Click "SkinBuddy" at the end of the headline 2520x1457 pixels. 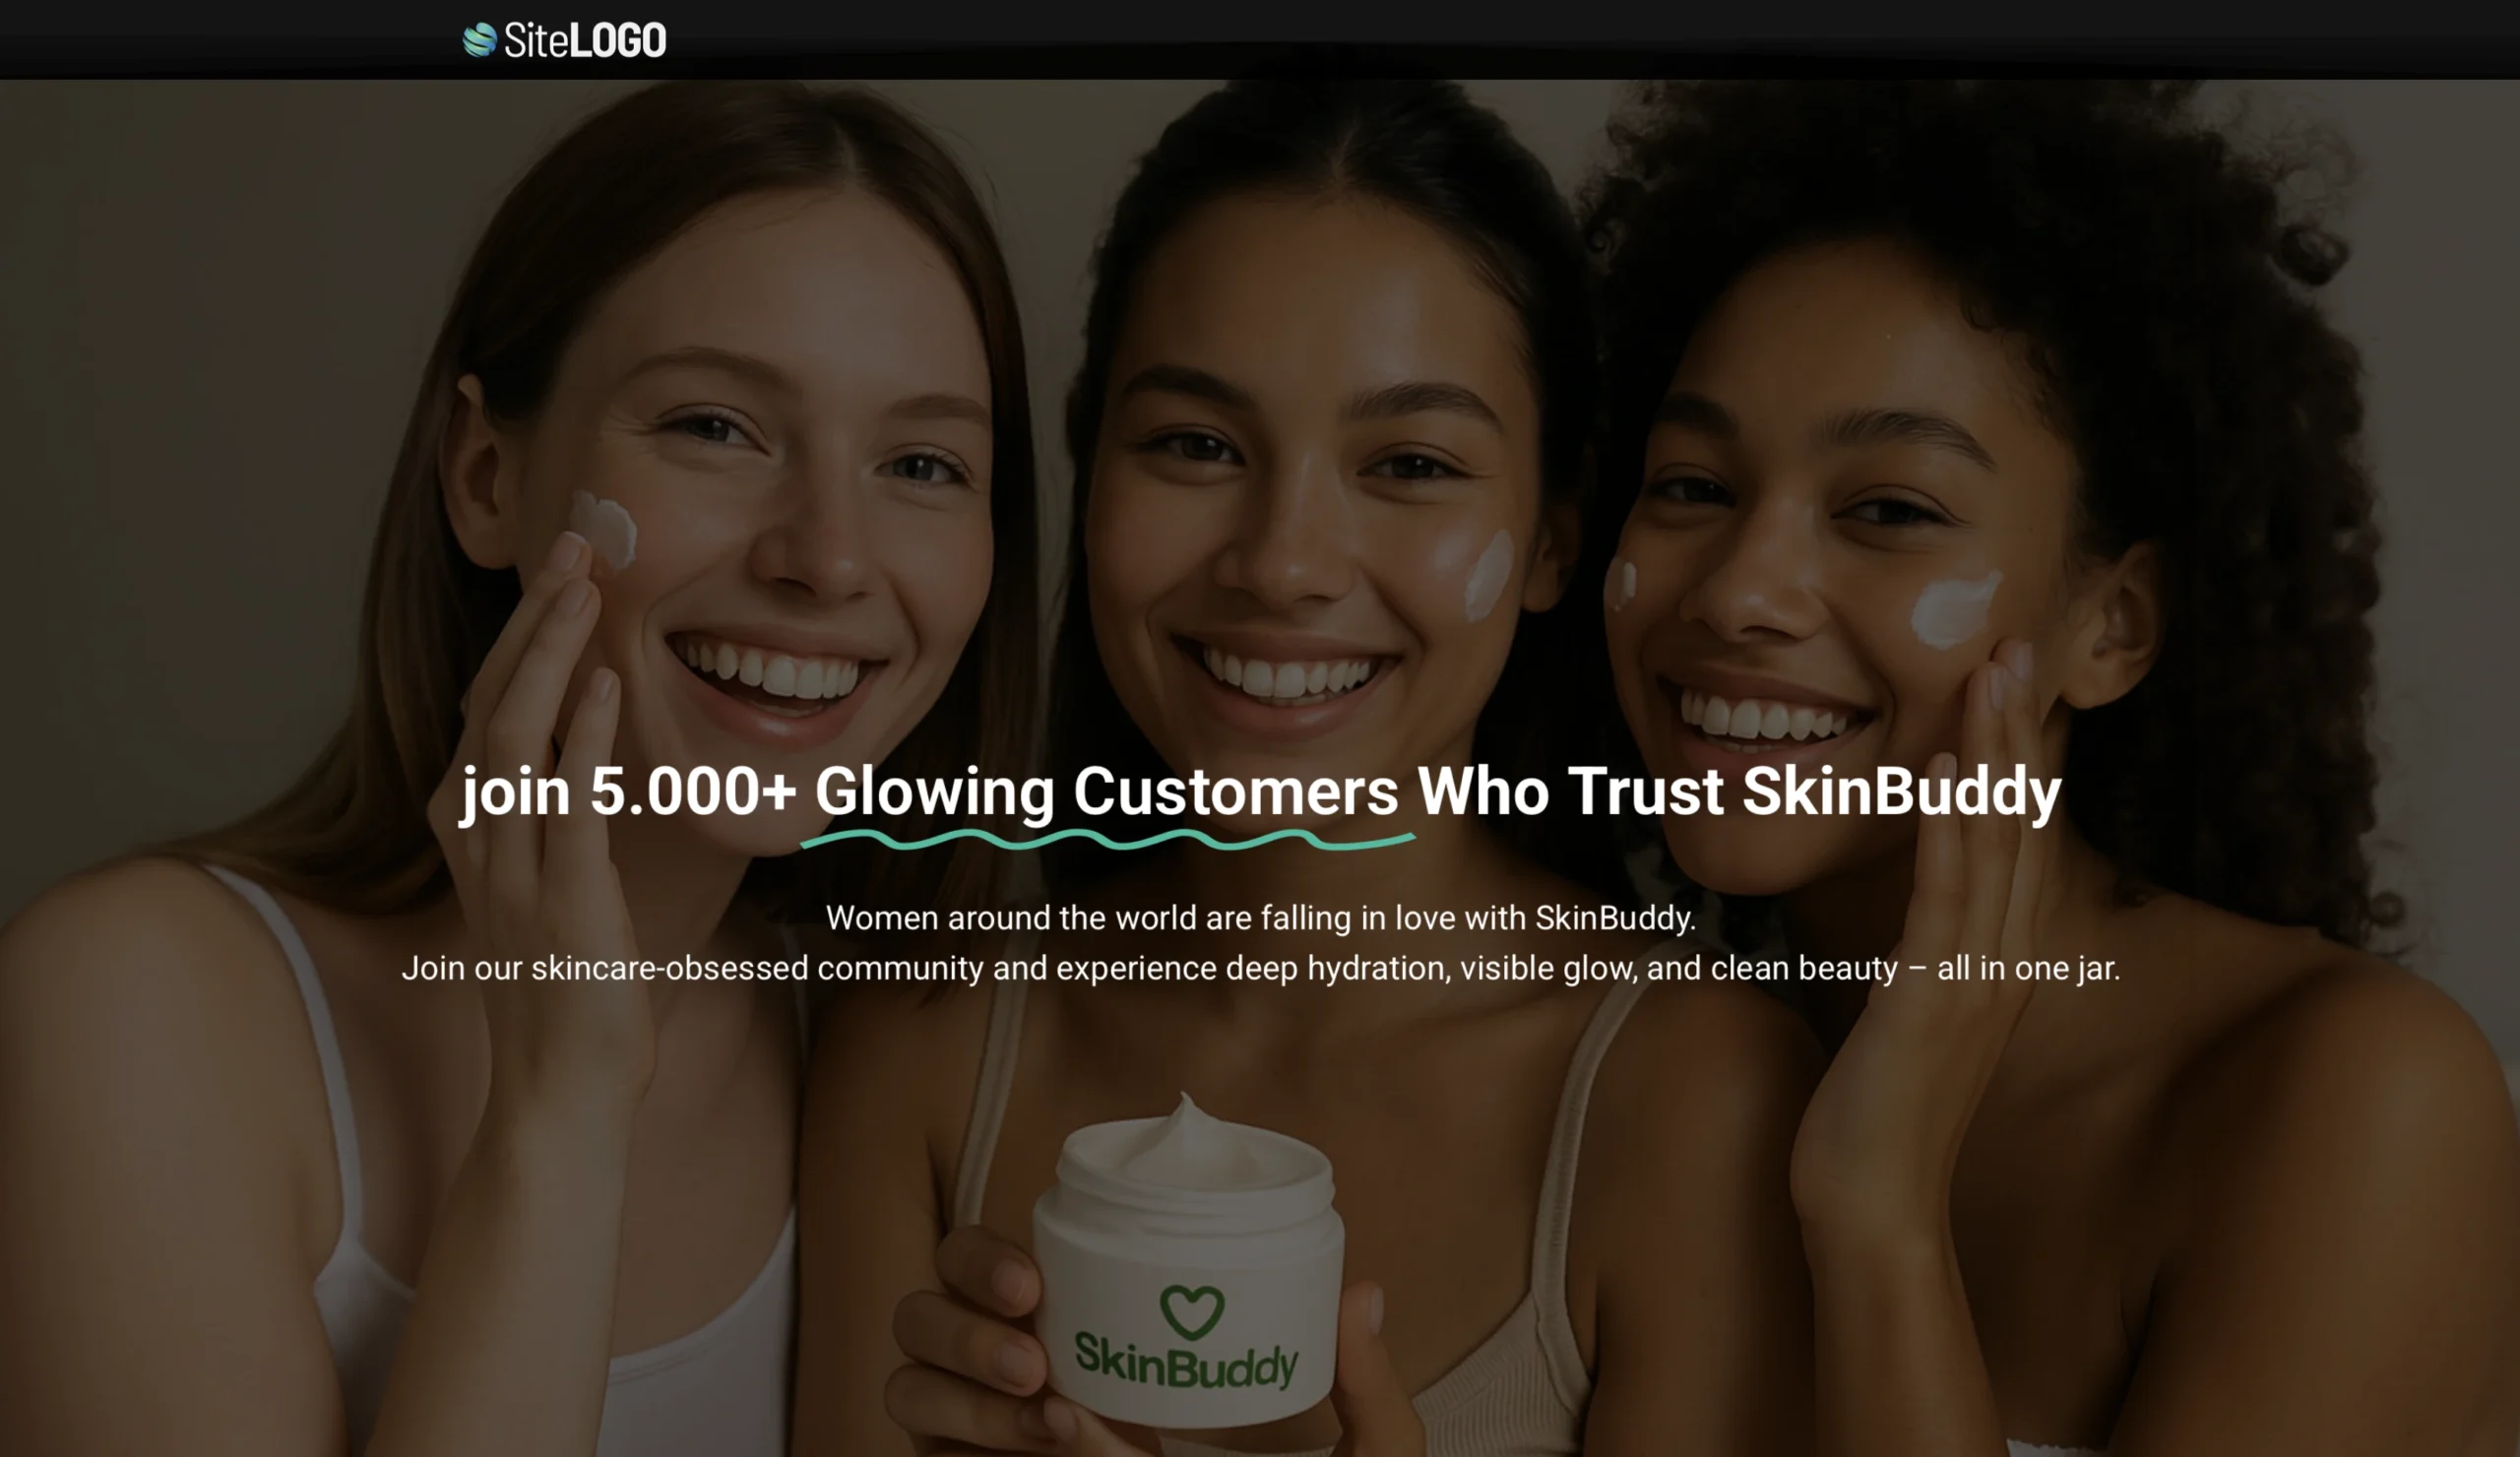pyautogui.click(x=1902, y=793)
